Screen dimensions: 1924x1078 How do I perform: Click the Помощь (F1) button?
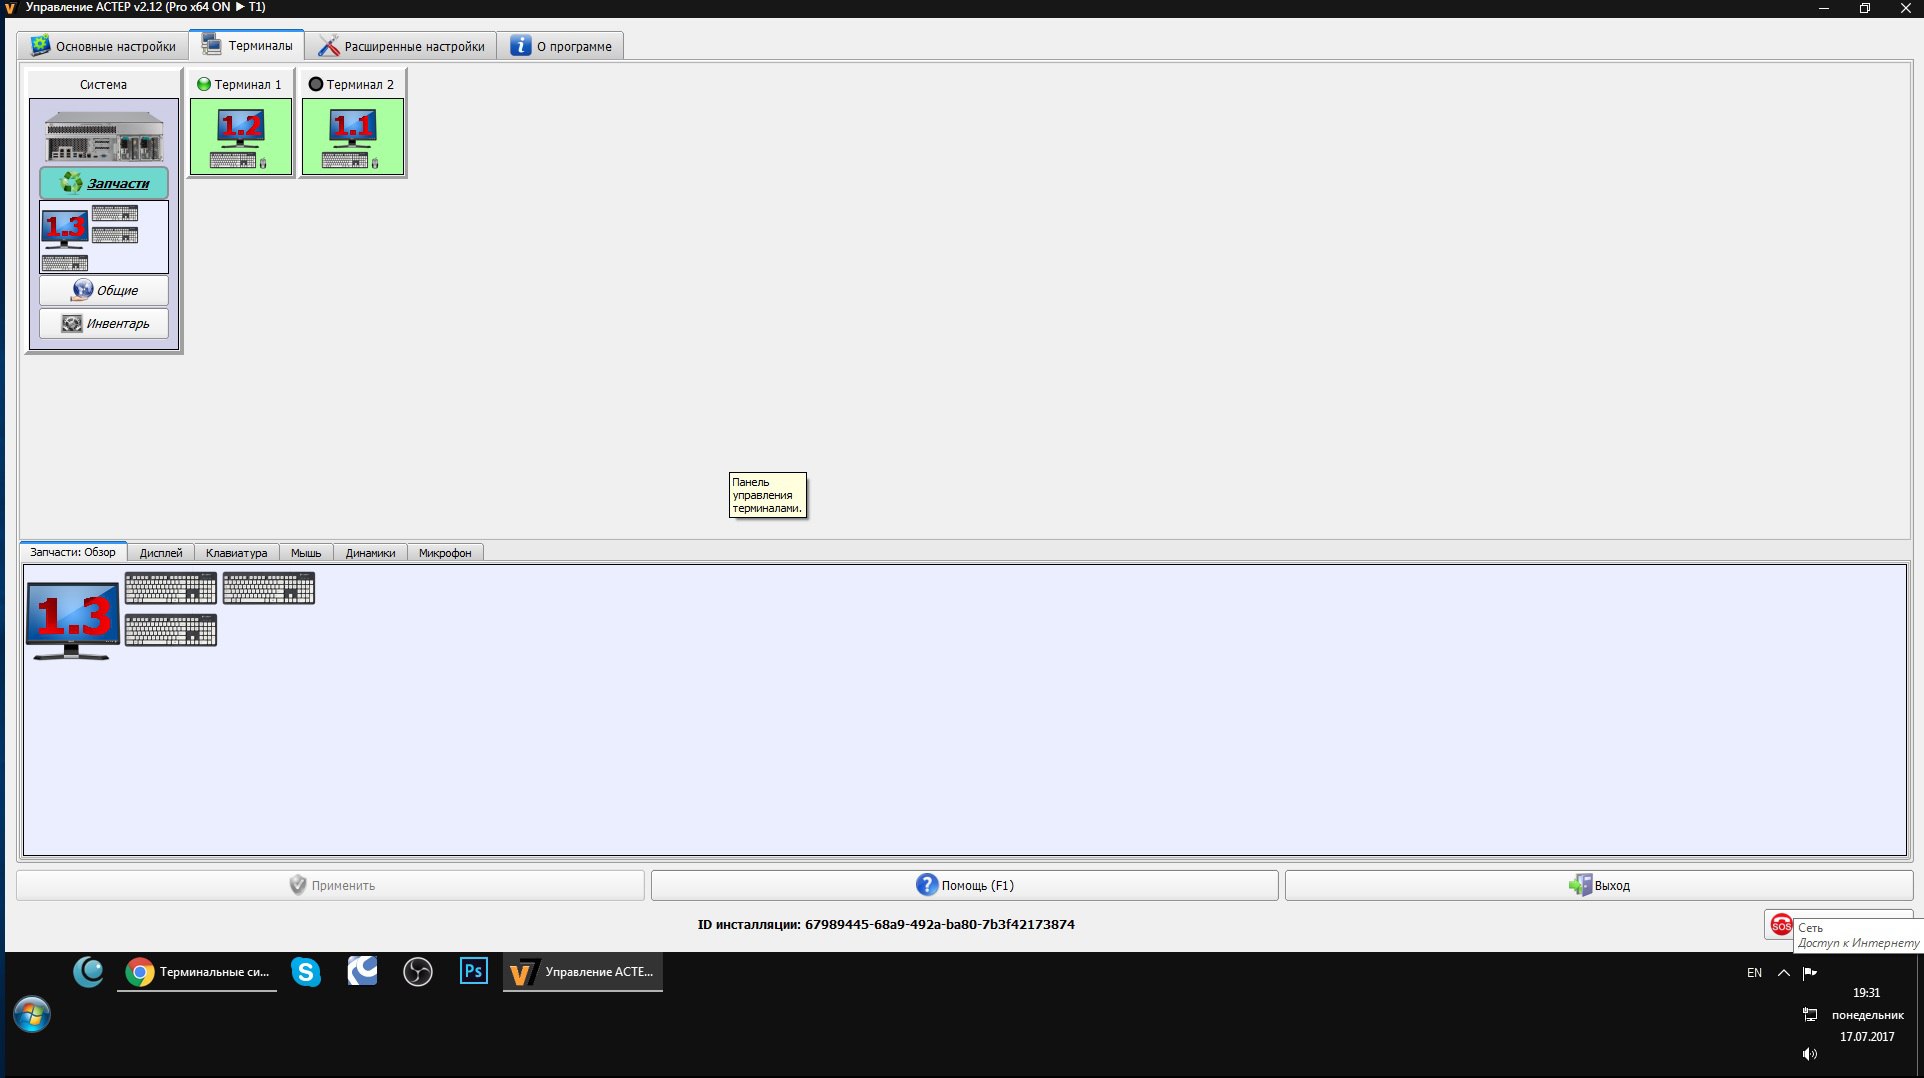click(964, 885)
